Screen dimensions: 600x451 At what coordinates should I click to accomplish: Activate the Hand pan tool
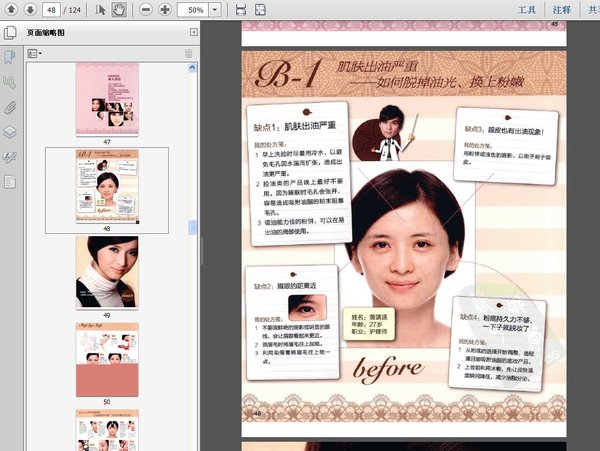[119, 10]
